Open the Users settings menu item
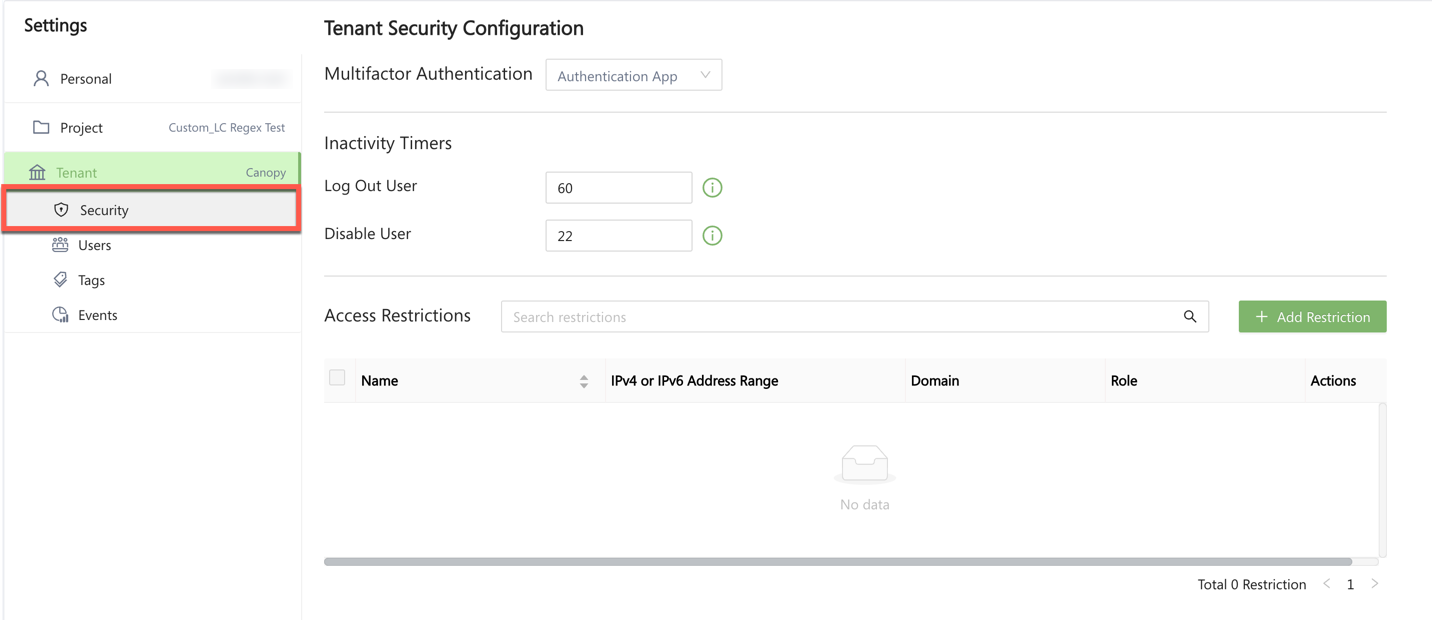Image resolution: width=1432 pixels, height=620 pixels. click(95, 245)
